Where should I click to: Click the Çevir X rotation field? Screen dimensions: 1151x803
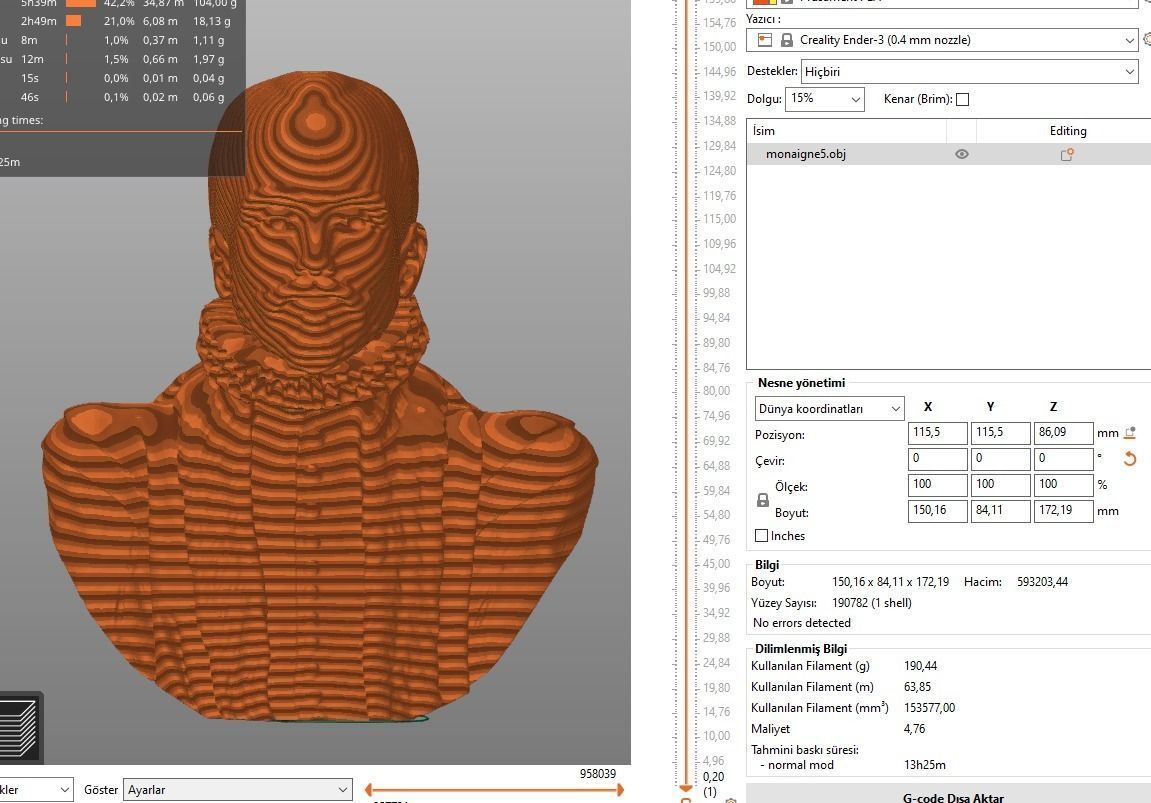[937, 459]
